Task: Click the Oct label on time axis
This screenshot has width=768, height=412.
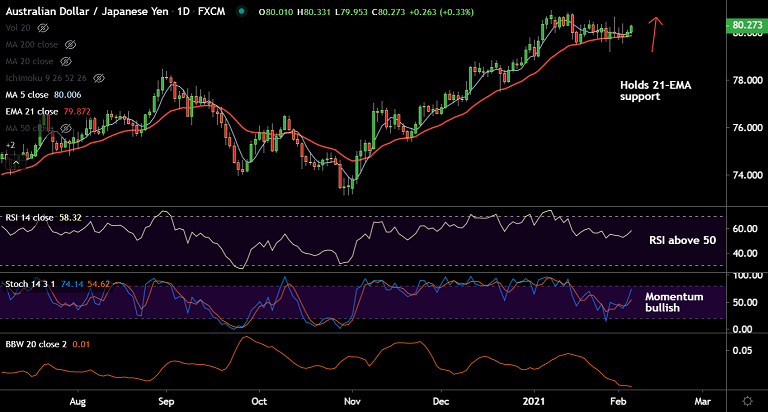Action: click(x=259, y=401)
